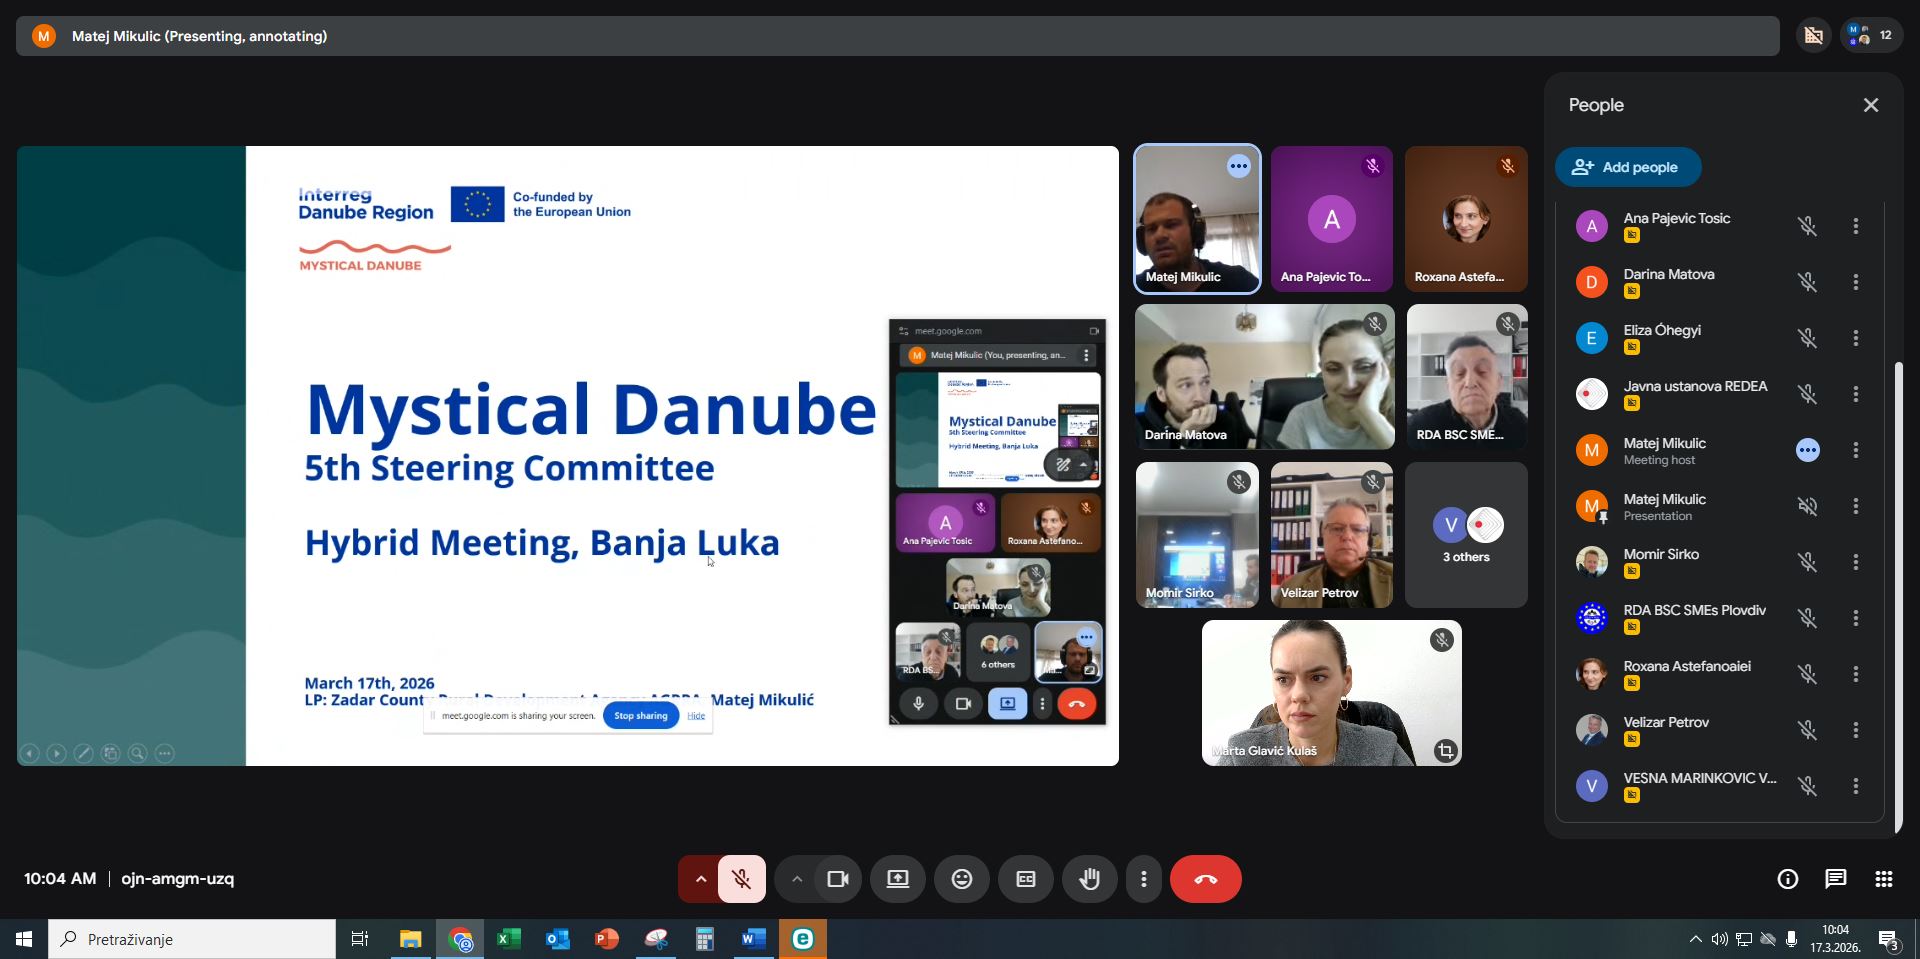Open the emoji reactions button
1920x959 pixels.
[x=961, y=879]
